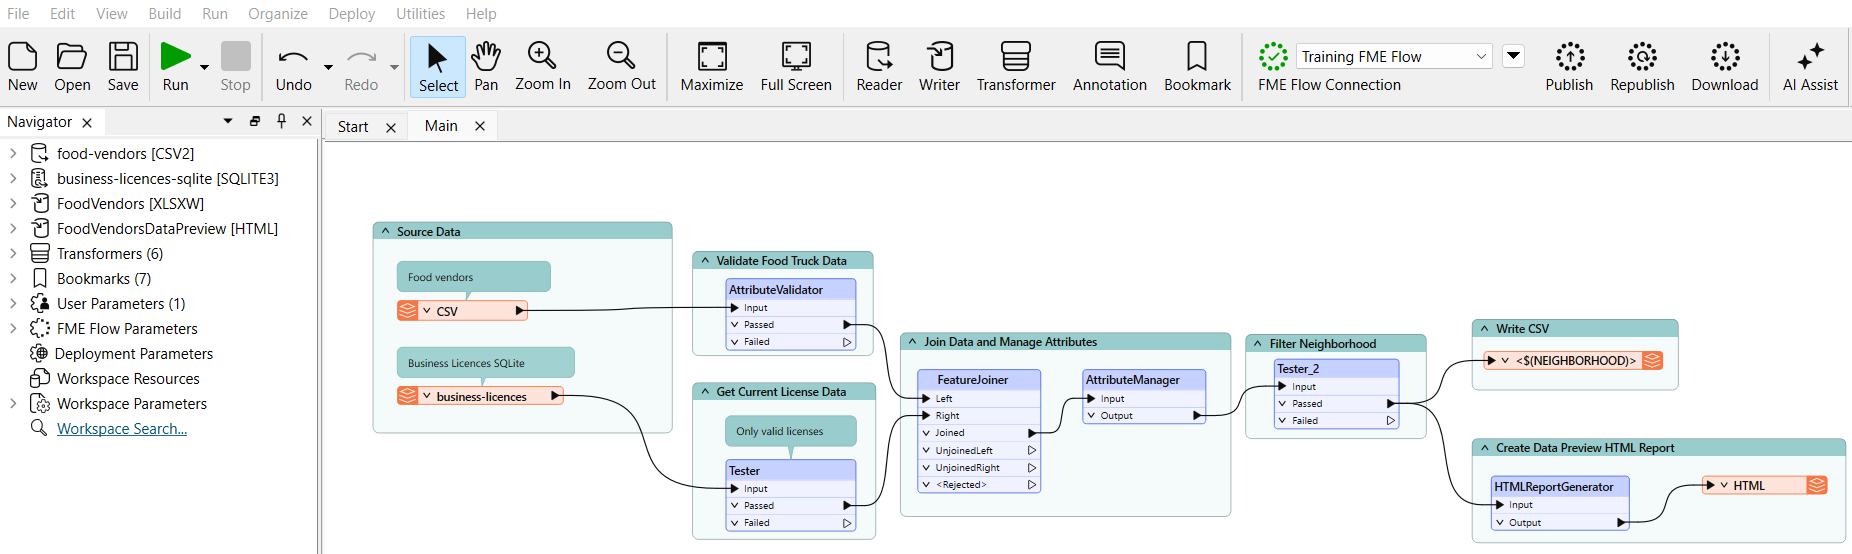1852x554 pixels.
Task: Click the Workspace Search link
Action: click(121, 429)
